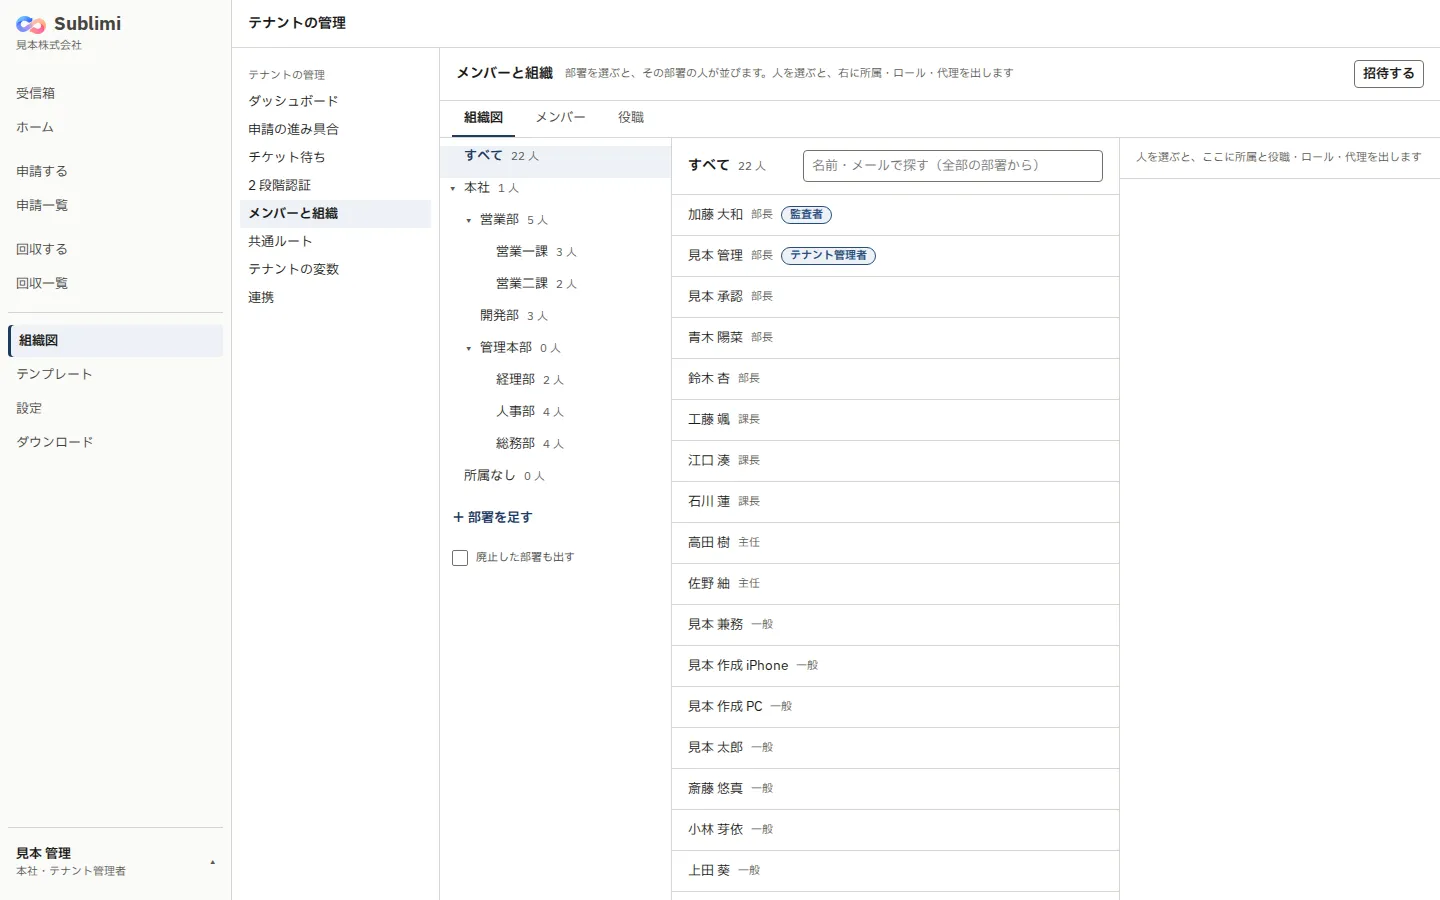Viewport: 1440px width, 900px height.
Task: Select the 組織図 tab beside メンバー
Action: 483,117
